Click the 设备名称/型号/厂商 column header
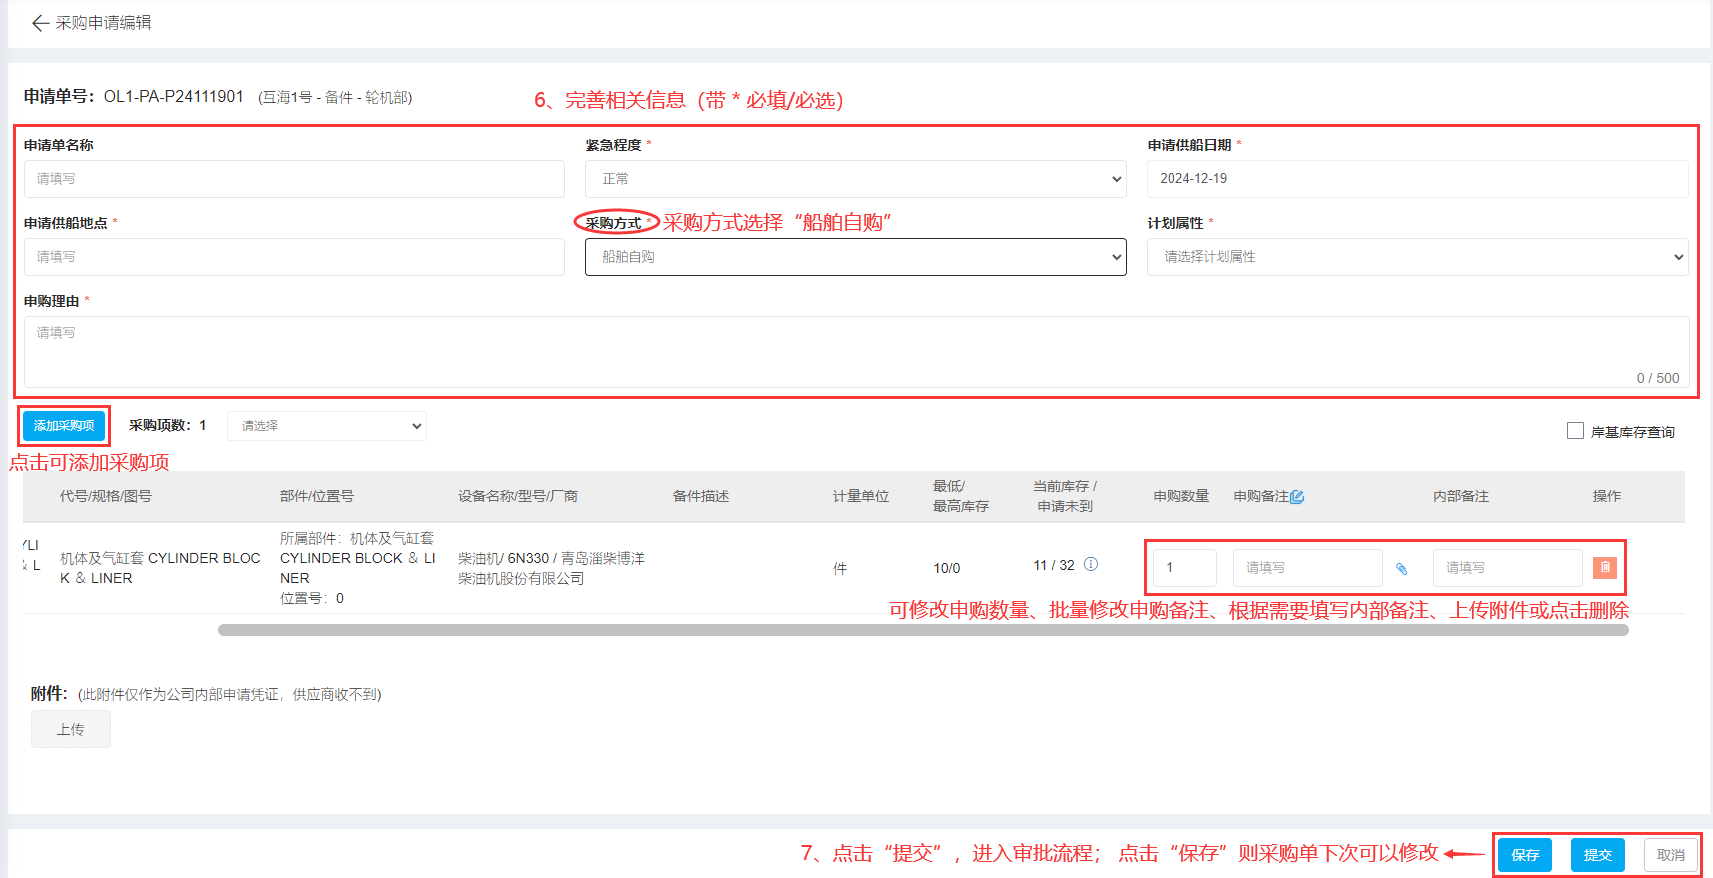This screenshot has height=878, width=1713. click(518, 496)
